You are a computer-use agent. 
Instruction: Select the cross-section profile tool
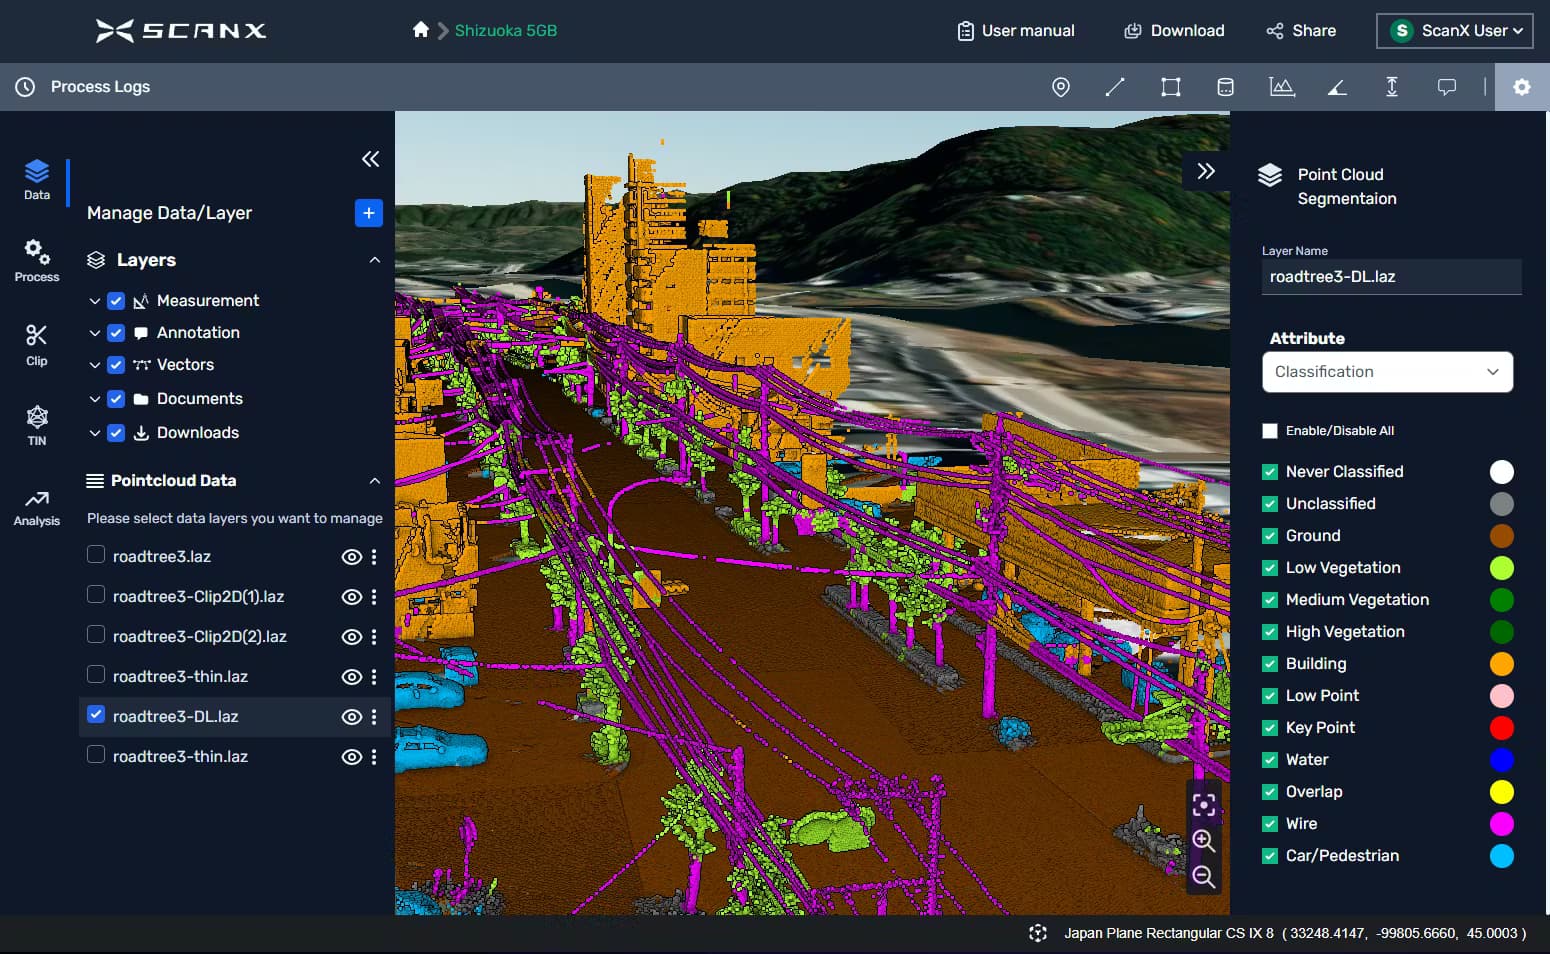point(1281,87)
